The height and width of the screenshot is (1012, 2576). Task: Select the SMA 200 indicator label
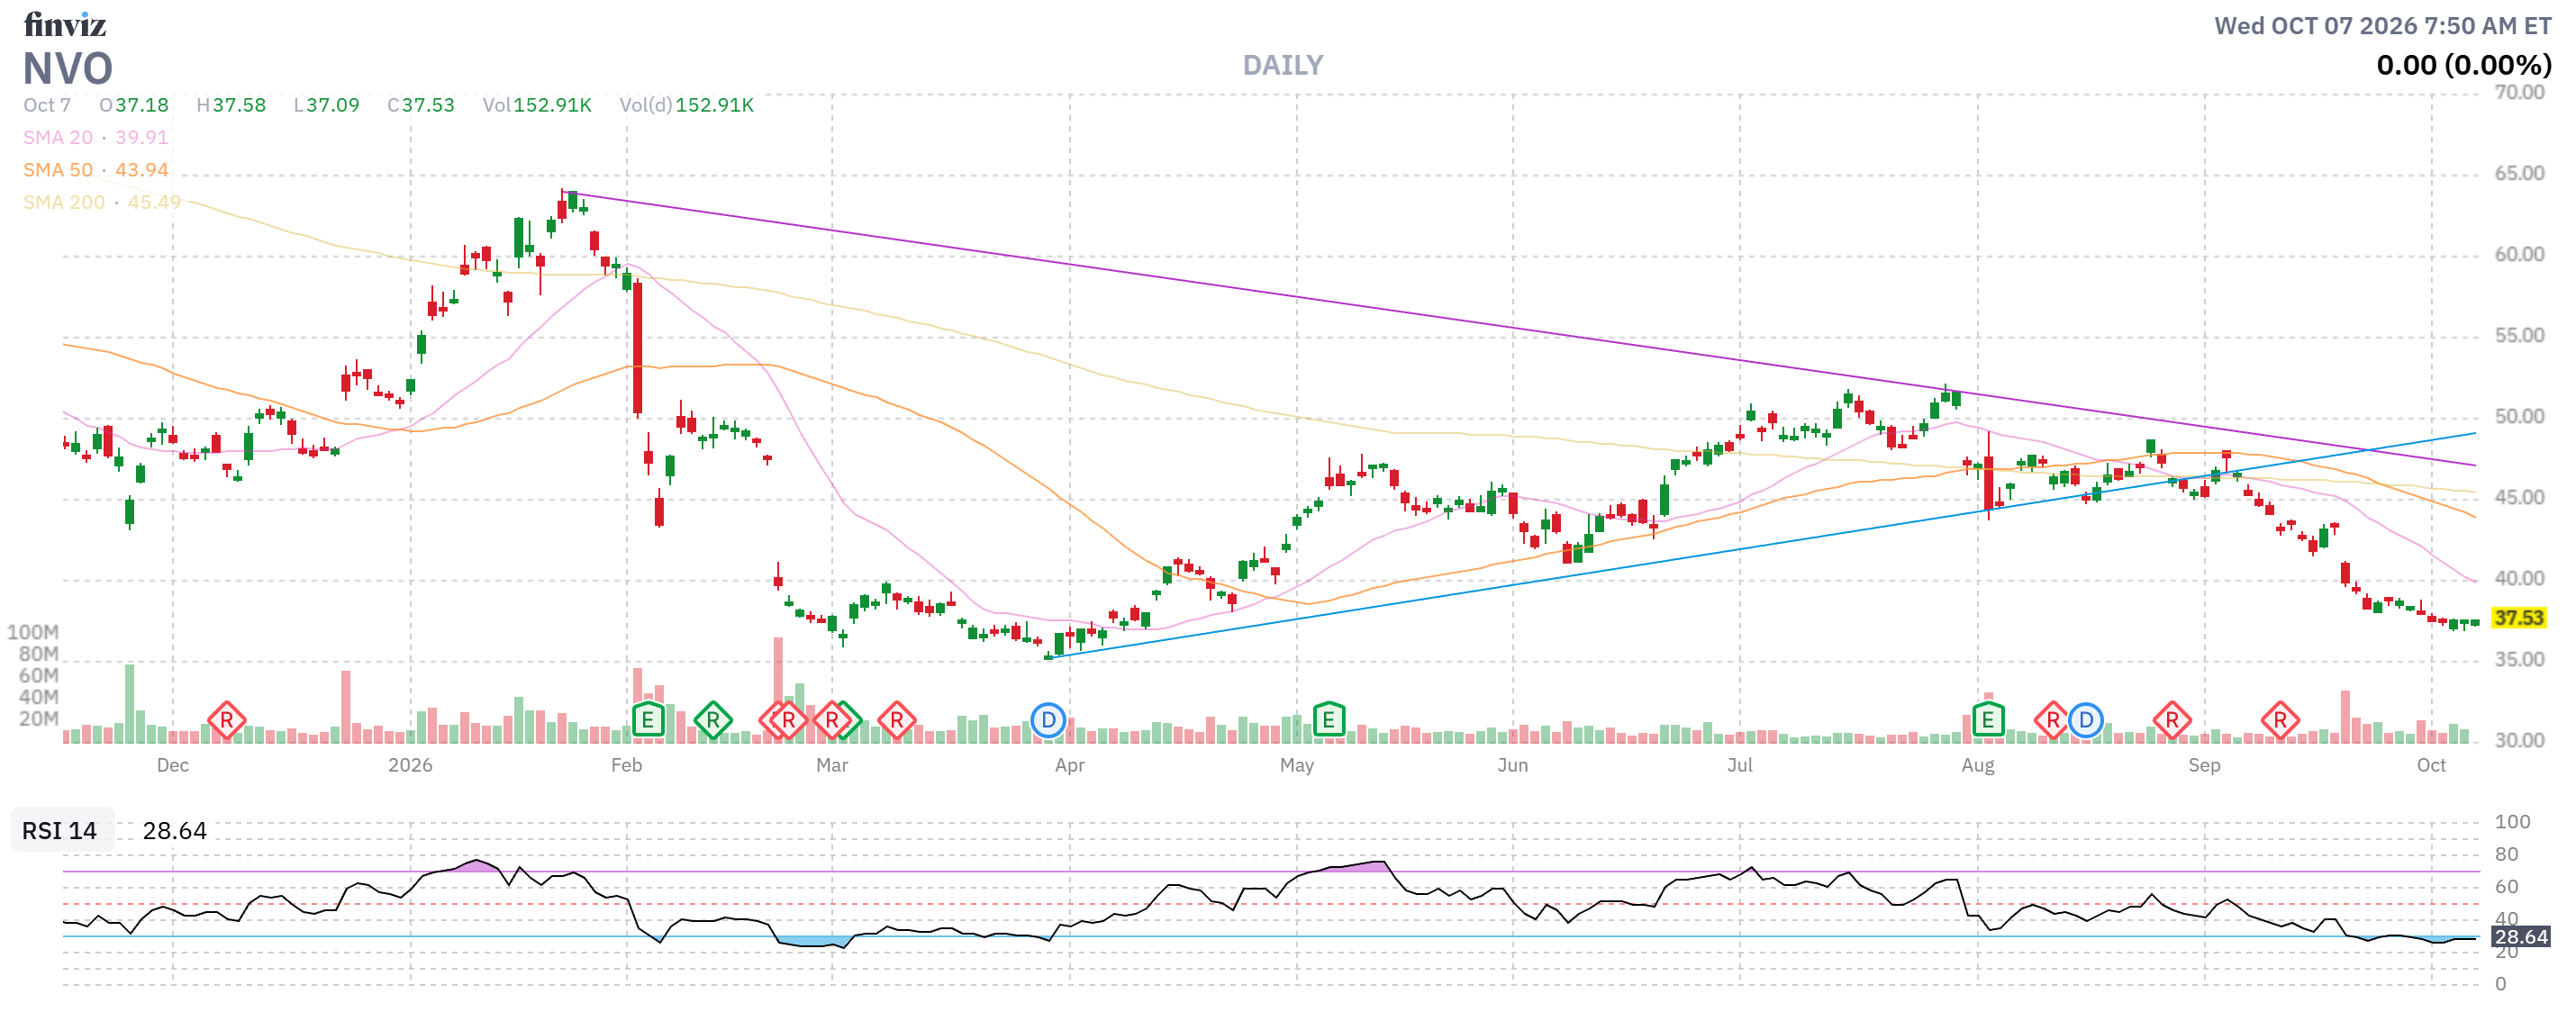tap(64, 203)
